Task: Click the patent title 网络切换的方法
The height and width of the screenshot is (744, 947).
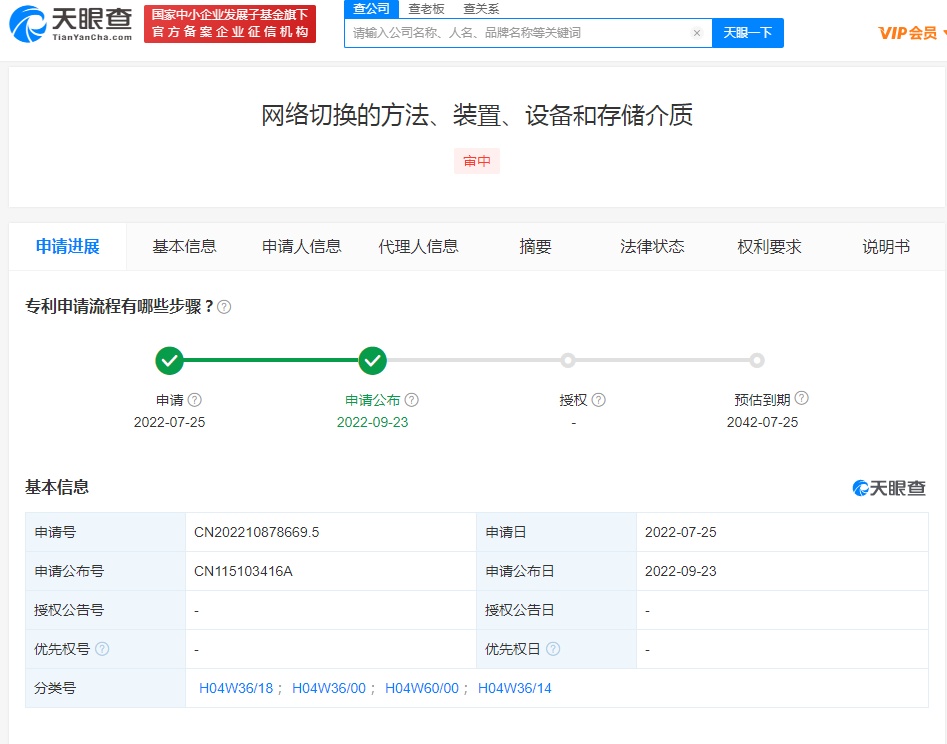Action: (477, 115)
